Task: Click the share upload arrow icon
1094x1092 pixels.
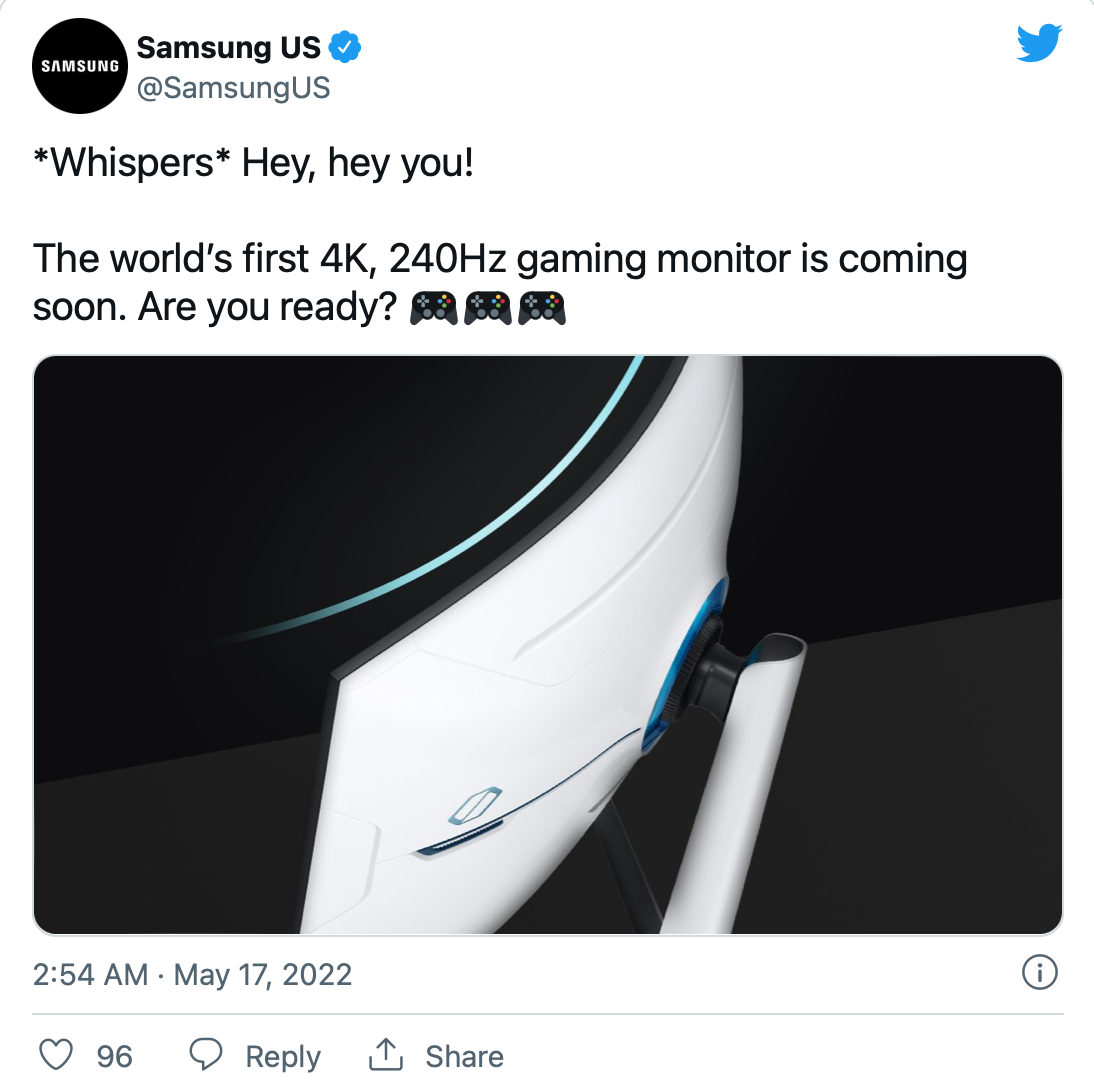Action: pyautogui.click(x=386, y=1054)
